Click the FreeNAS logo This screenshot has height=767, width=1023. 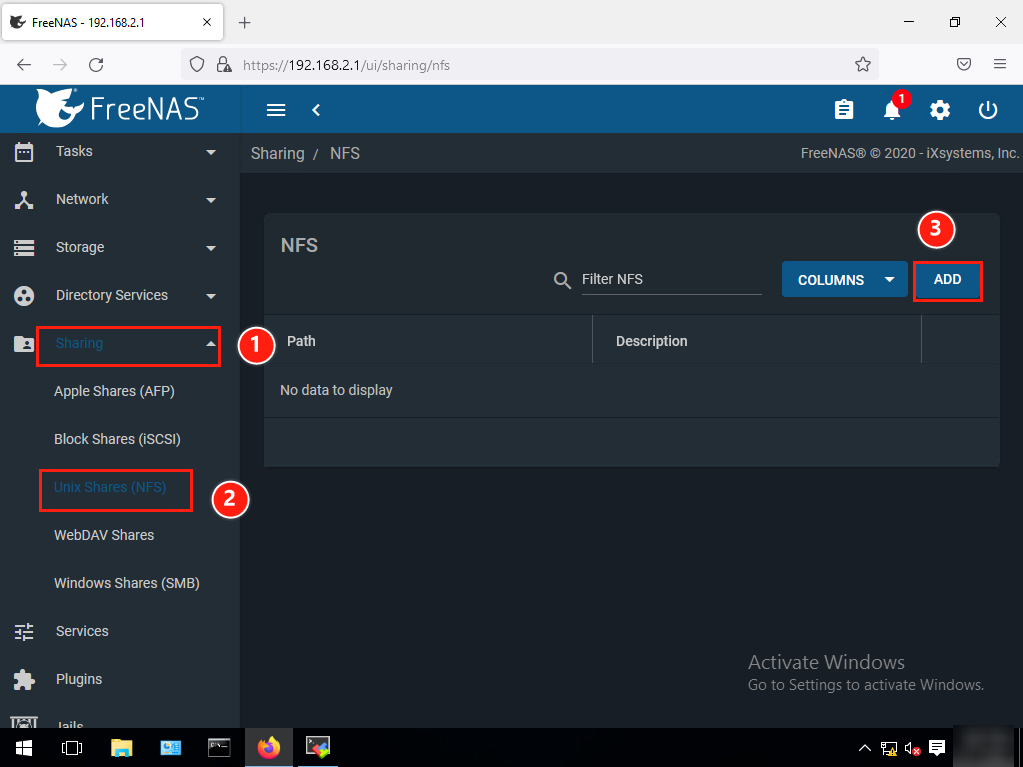119,108
